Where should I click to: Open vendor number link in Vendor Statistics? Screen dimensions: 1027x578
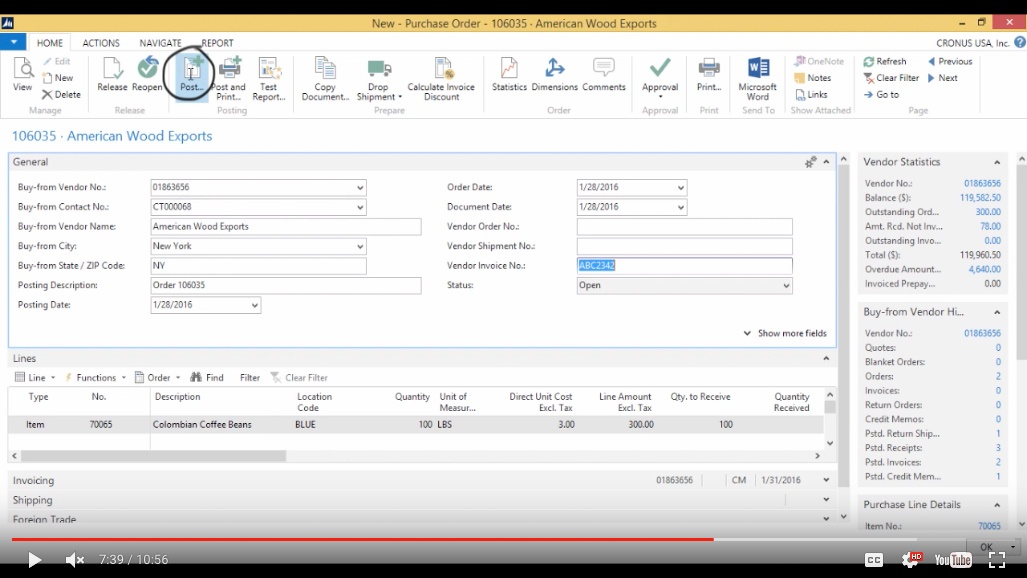[982, 183]
